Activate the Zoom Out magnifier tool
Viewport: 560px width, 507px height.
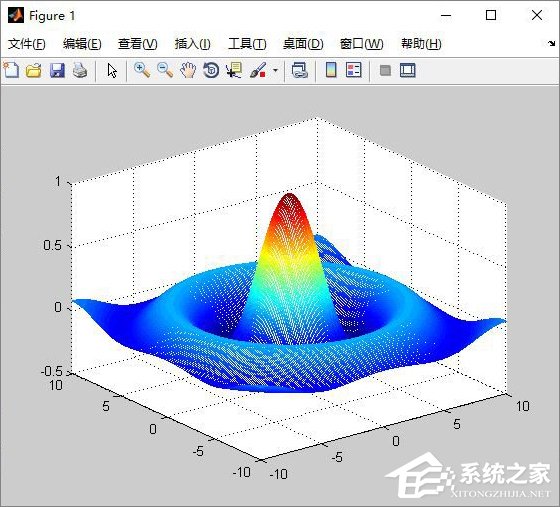tap(165, 70)
